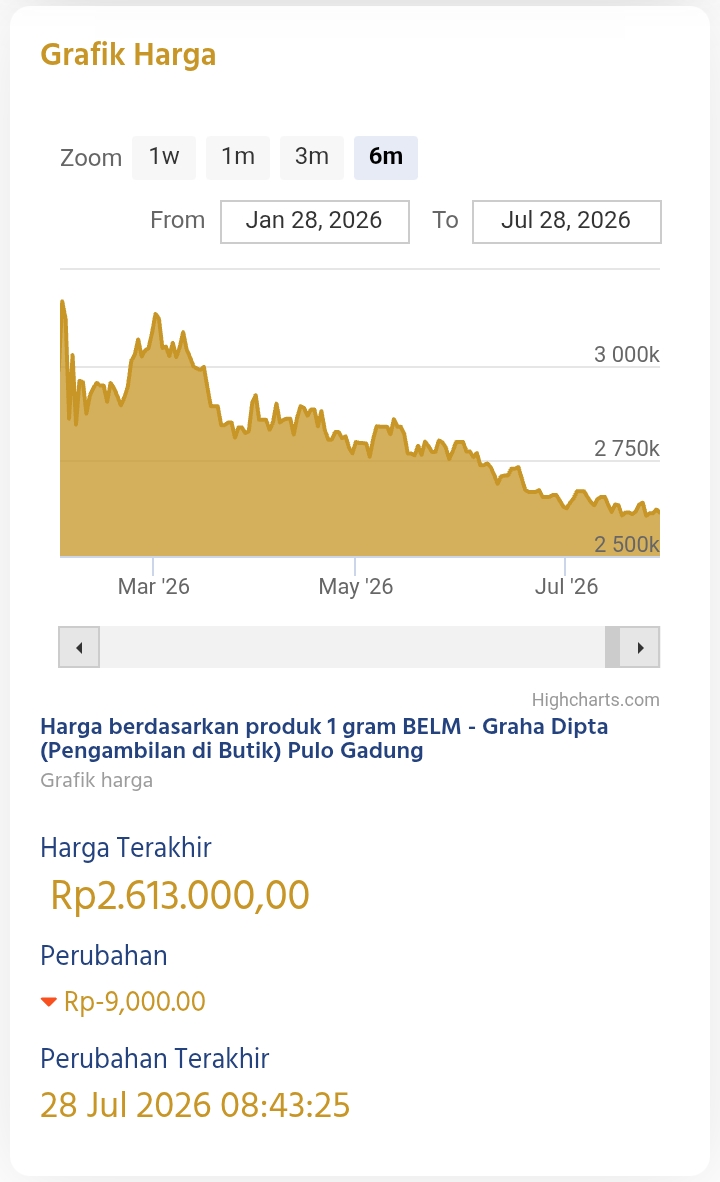Click the navigator scrollbar track
Image resolution: width=720 pixels, height=1182 pixels.
(352, 647)
